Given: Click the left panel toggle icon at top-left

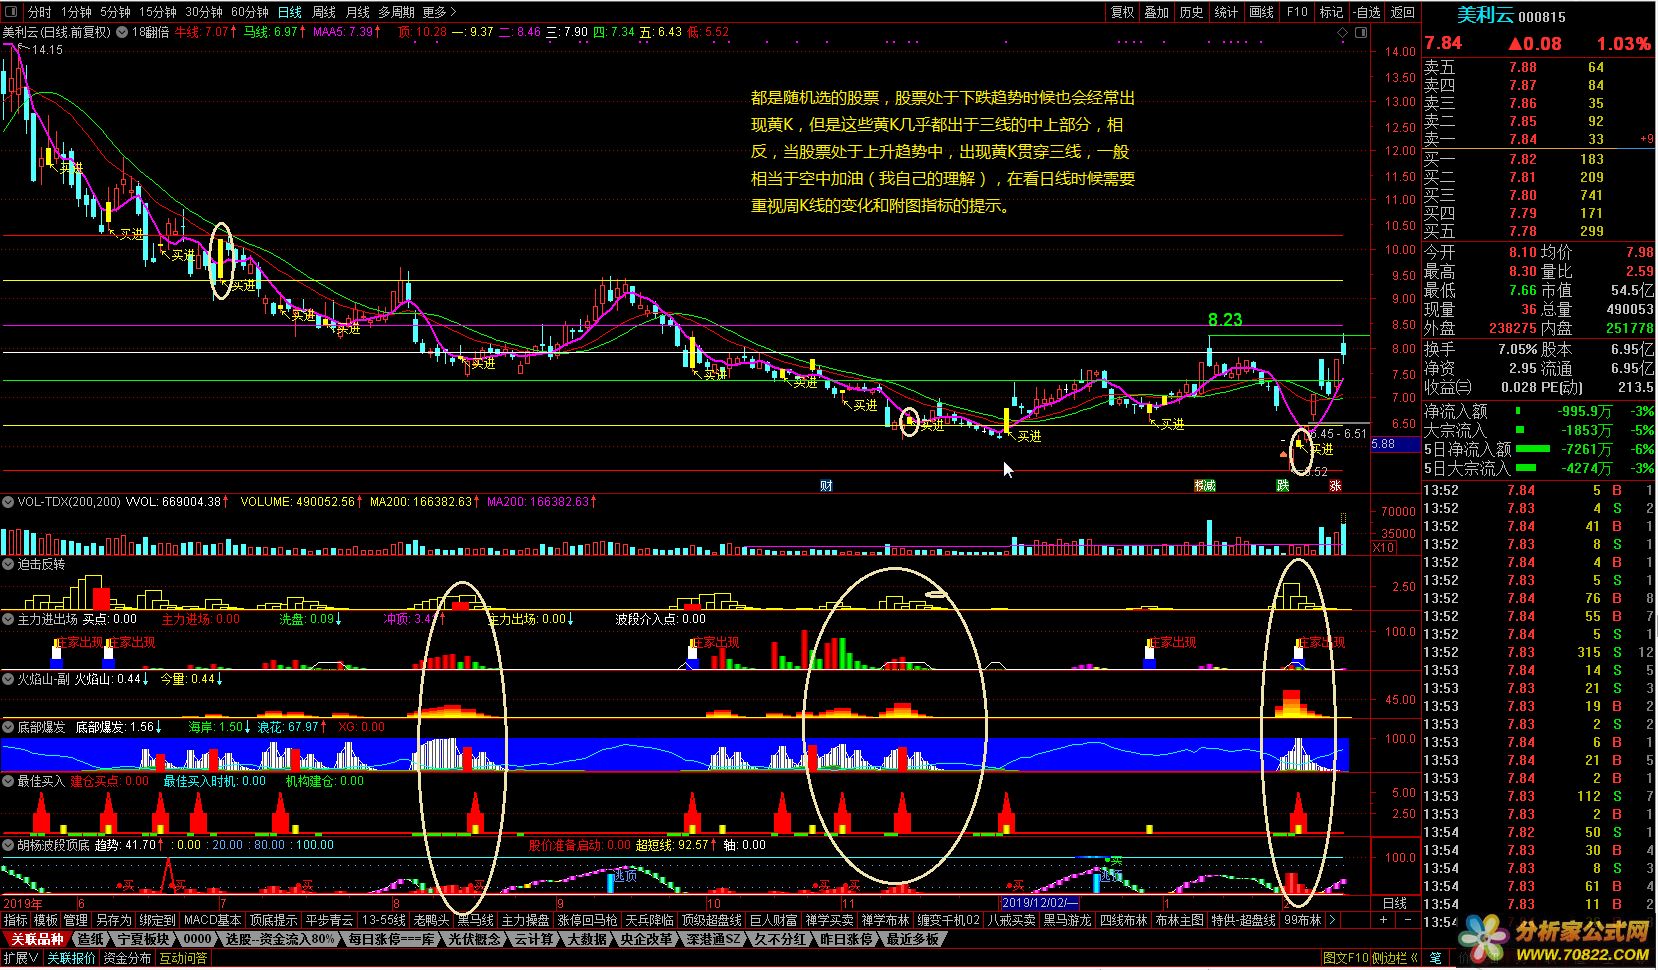Looking at the screenshot, I should pyautogui.click(x=10, y=12).
